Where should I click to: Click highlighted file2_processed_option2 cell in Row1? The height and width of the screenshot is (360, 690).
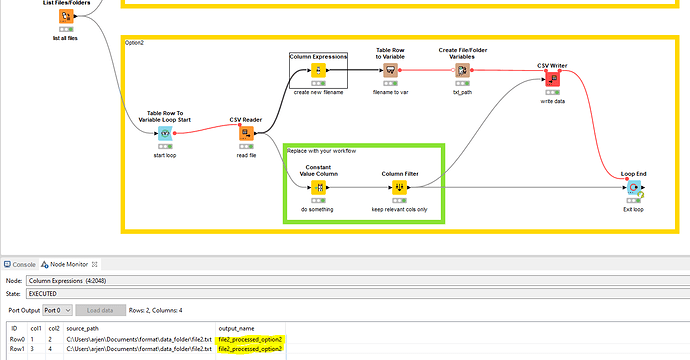[250, 349]
